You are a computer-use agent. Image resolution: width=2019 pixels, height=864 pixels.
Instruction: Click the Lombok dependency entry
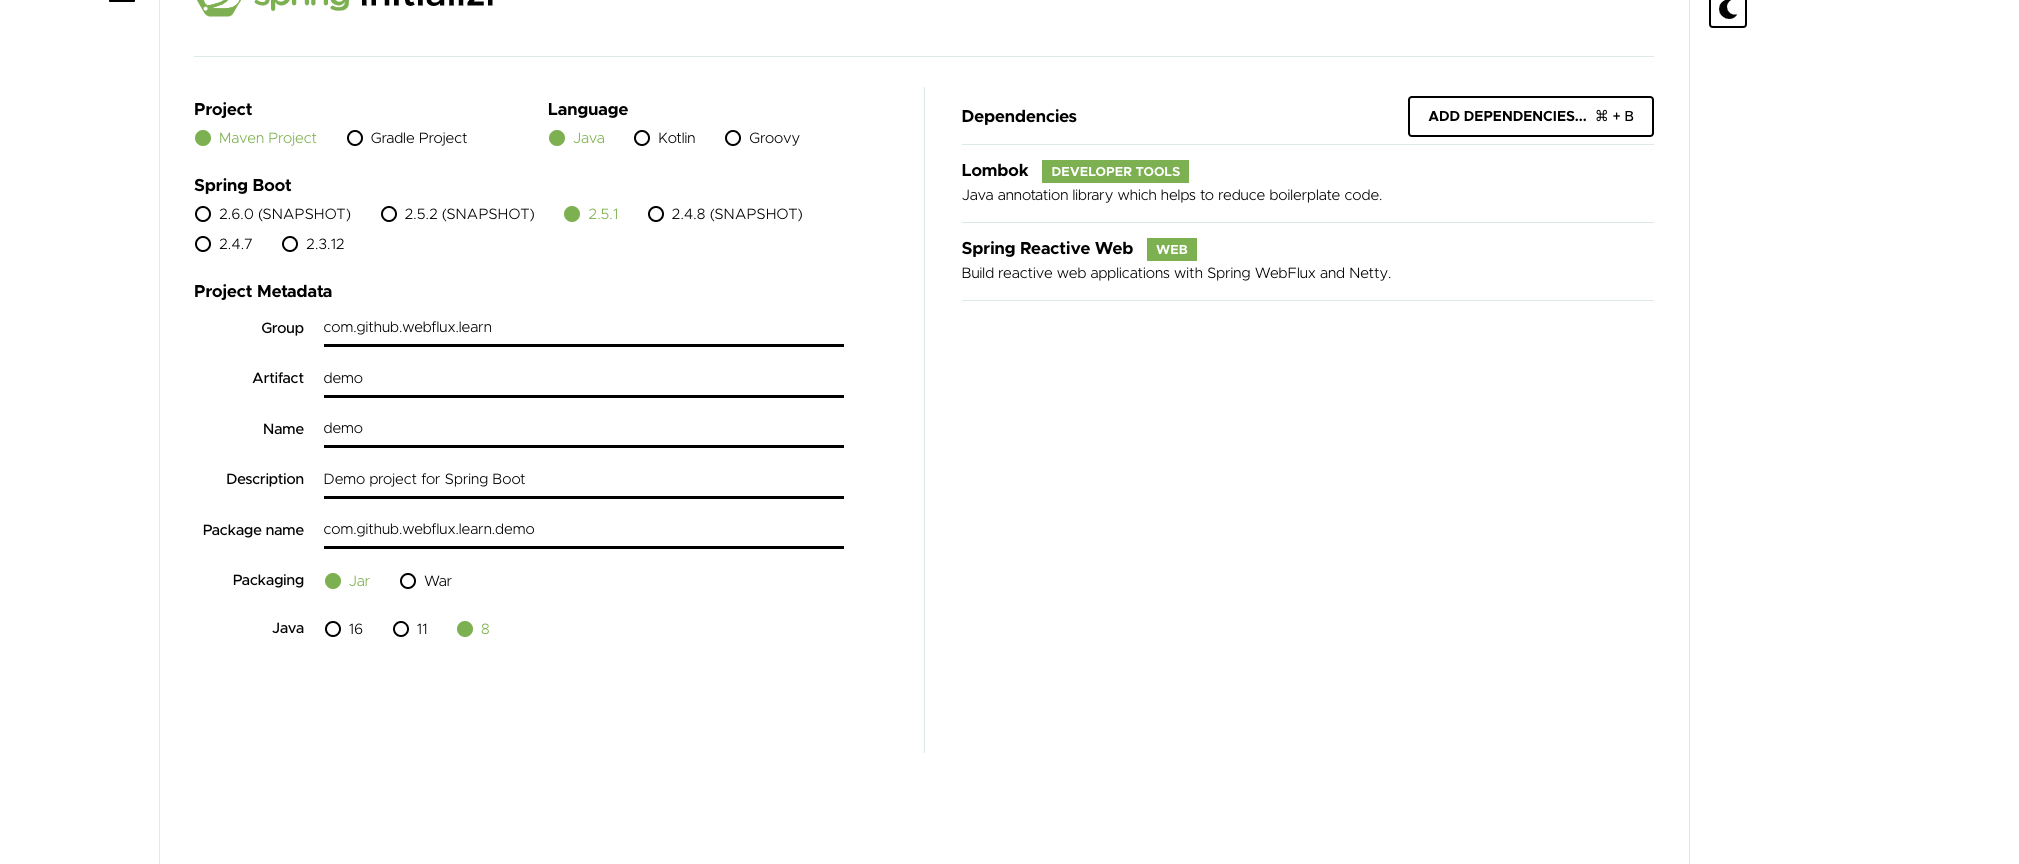coord(1307,183)
